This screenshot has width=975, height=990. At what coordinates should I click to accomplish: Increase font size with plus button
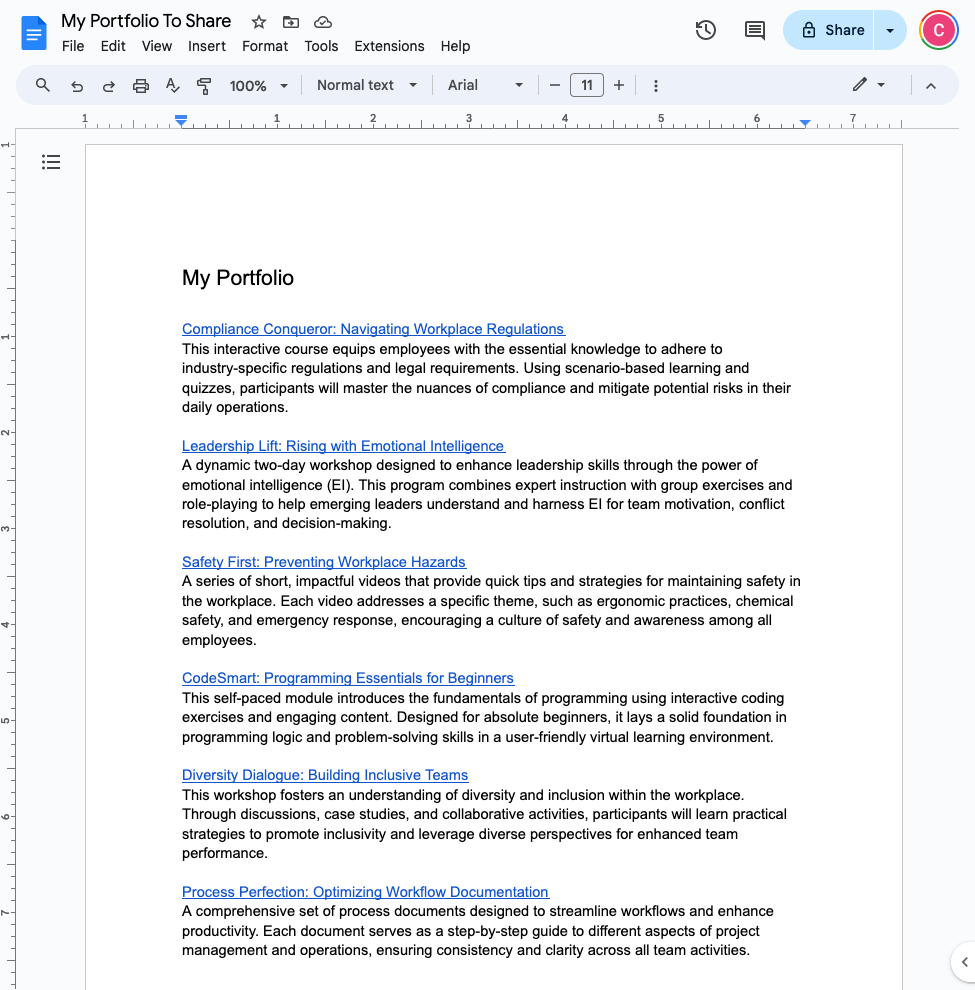pyautogui.click(x=619, y=85)
